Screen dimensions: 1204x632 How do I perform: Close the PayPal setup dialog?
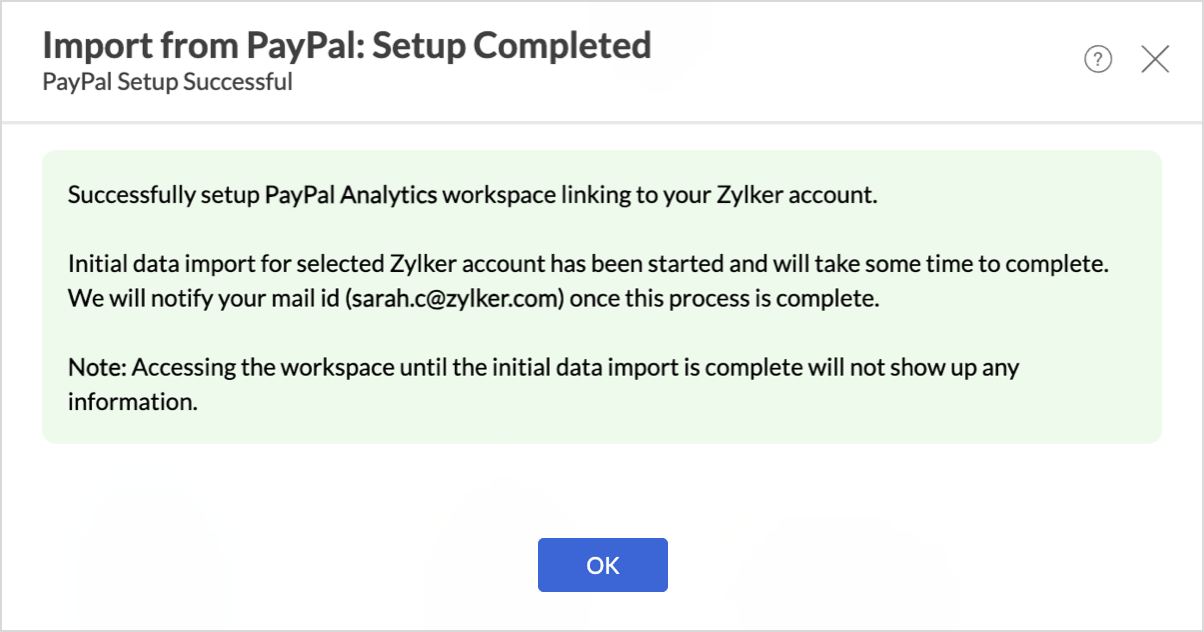click(x=1155, y=60)
